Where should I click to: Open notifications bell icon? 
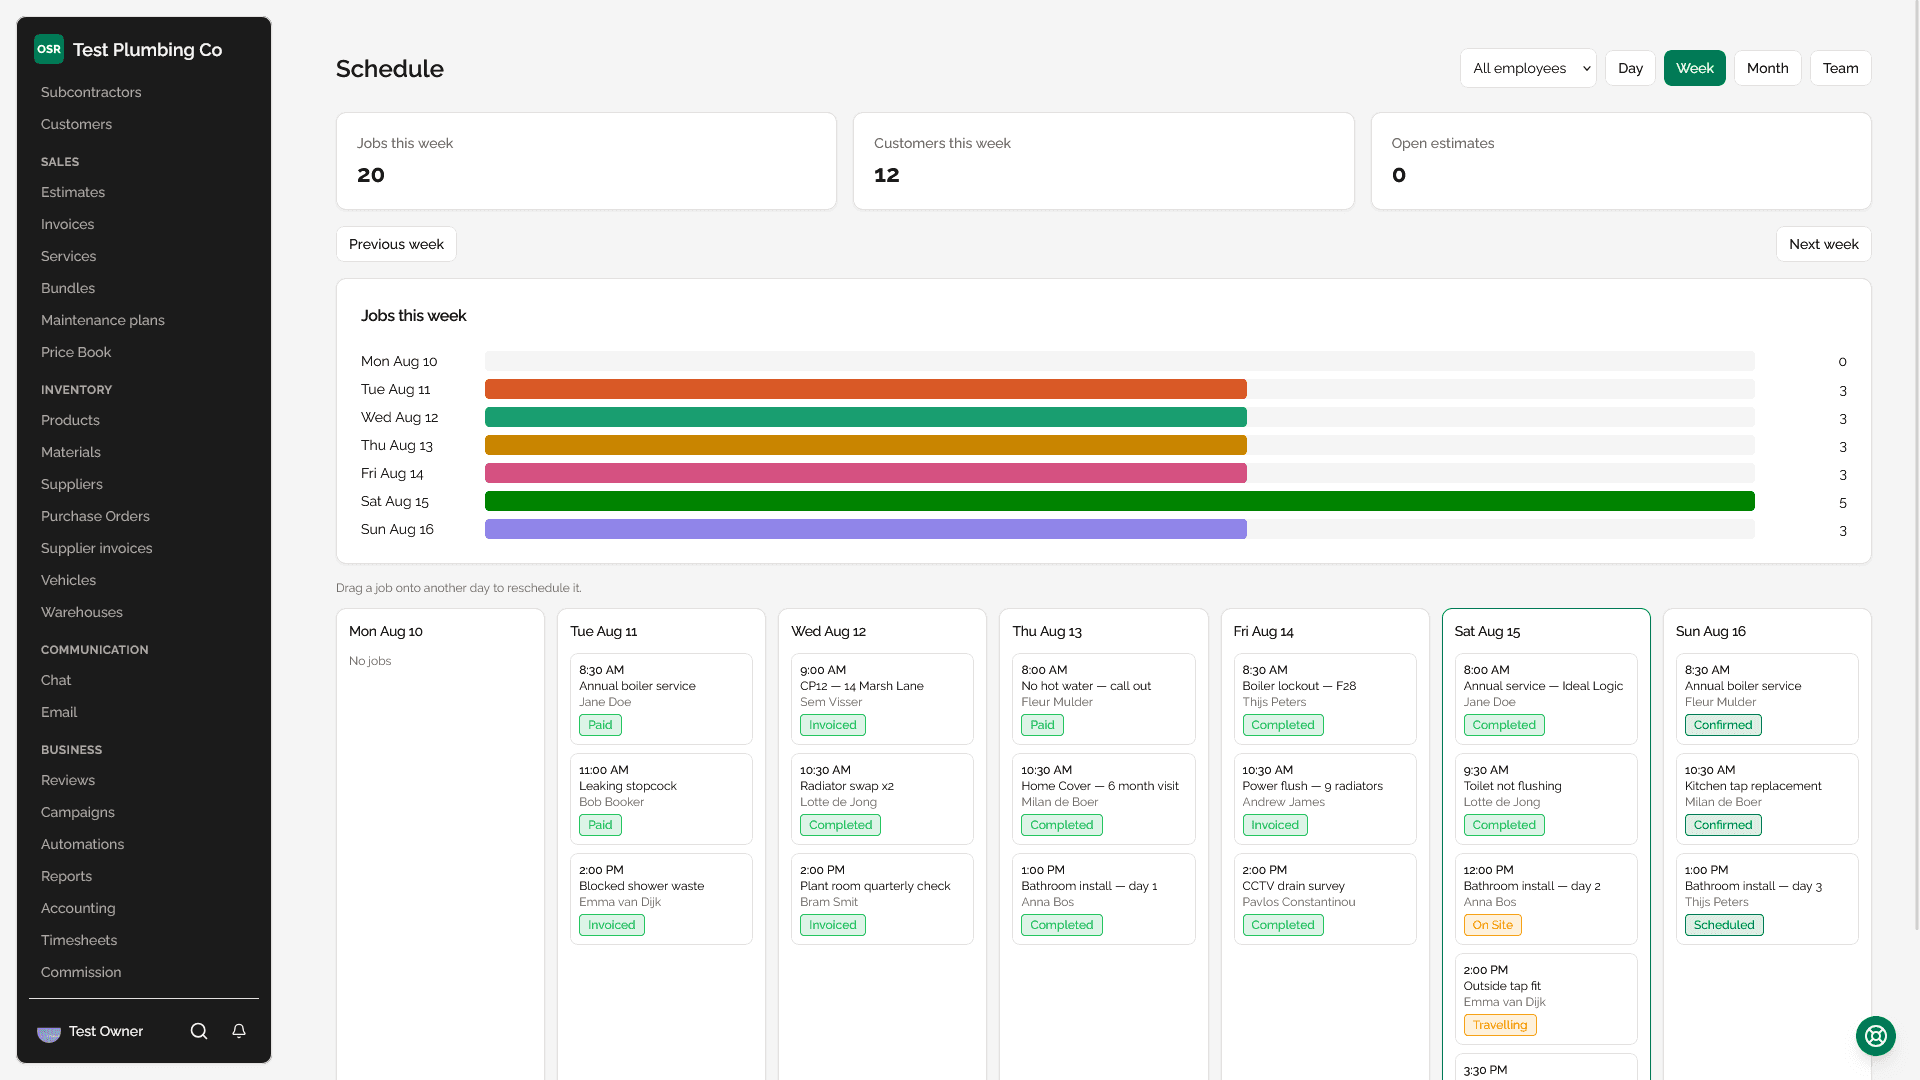point(239,1031)
